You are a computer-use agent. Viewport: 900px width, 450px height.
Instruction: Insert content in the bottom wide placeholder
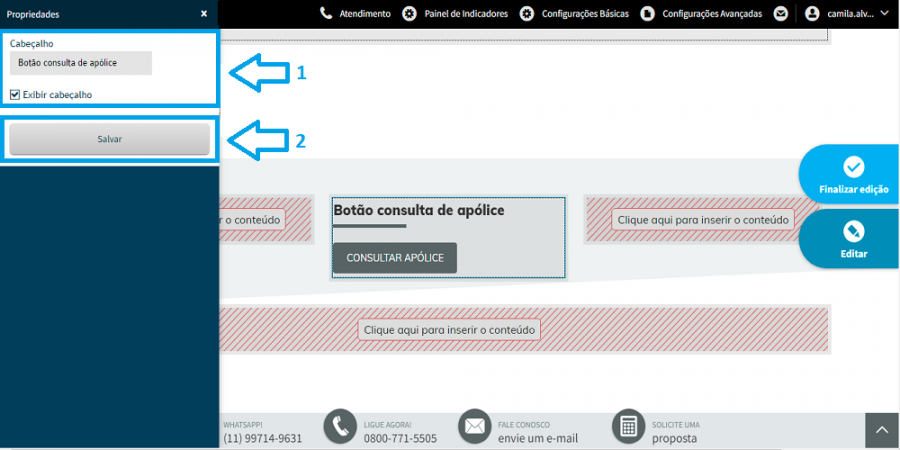pos(449,330)
